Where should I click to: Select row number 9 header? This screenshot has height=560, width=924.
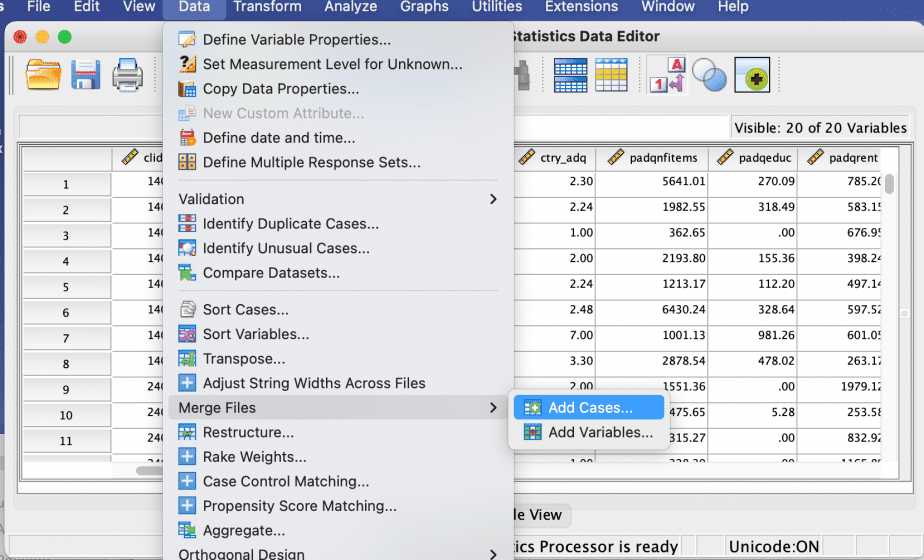click(66, 390)
